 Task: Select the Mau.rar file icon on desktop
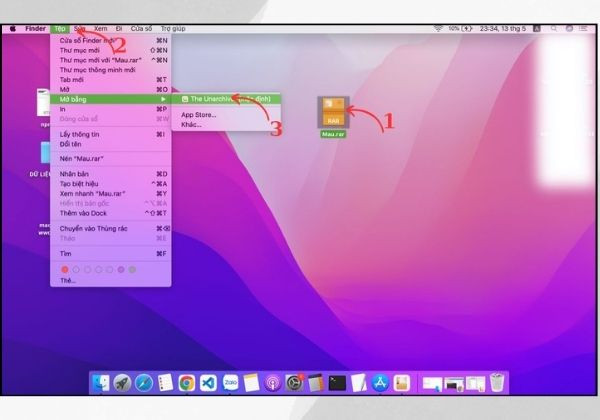click(x=333, y=112)
